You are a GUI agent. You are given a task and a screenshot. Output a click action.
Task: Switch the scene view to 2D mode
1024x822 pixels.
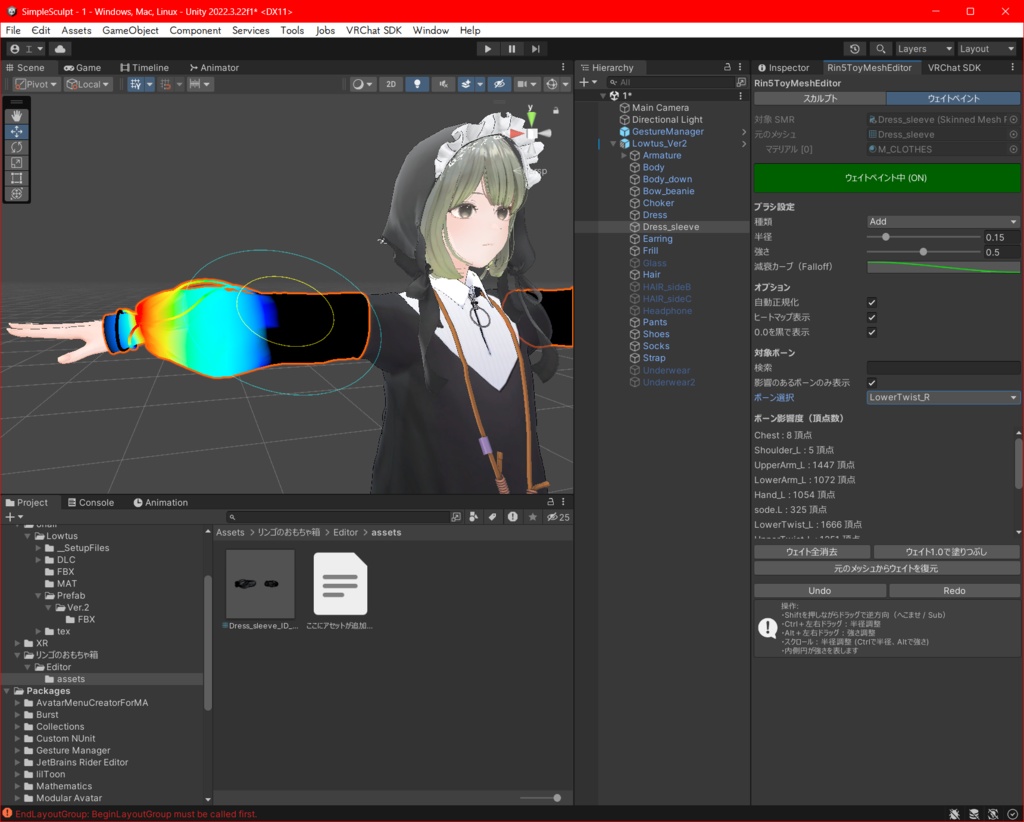click(391, 84)
